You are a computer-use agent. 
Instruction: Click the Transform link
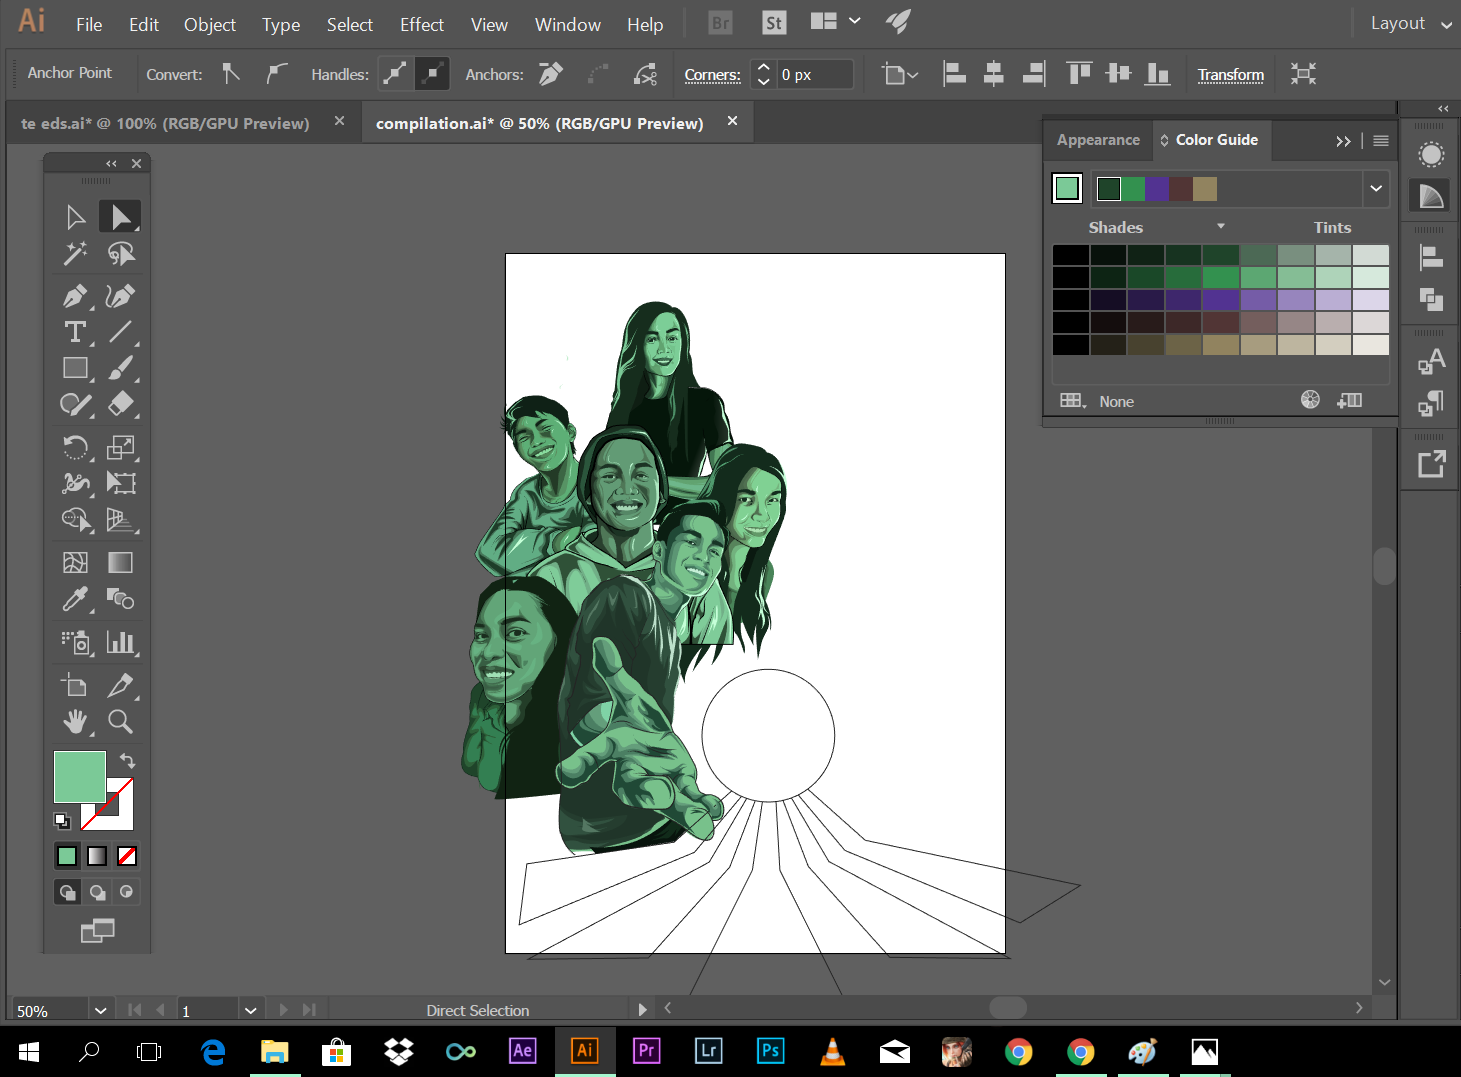[1230, 75]
